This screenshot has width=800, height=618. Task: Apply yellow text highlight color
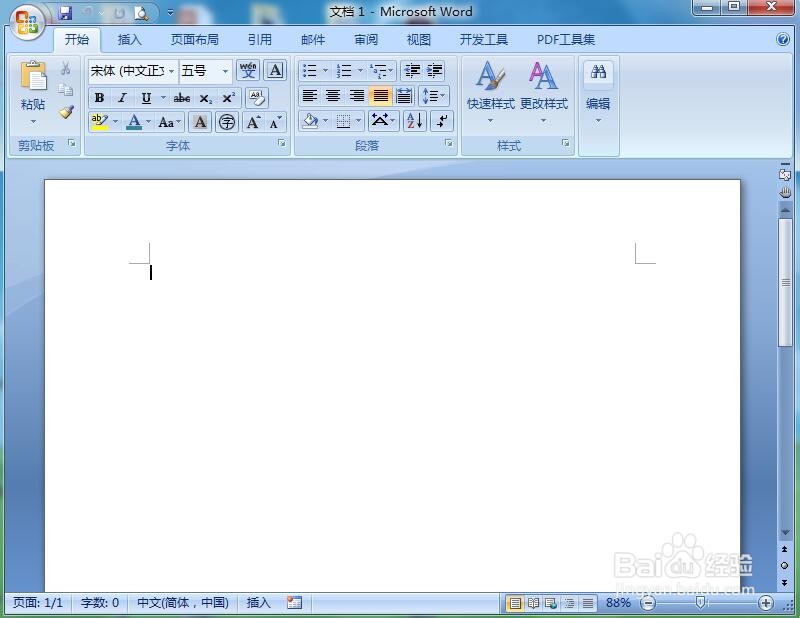tap(99, 121)
